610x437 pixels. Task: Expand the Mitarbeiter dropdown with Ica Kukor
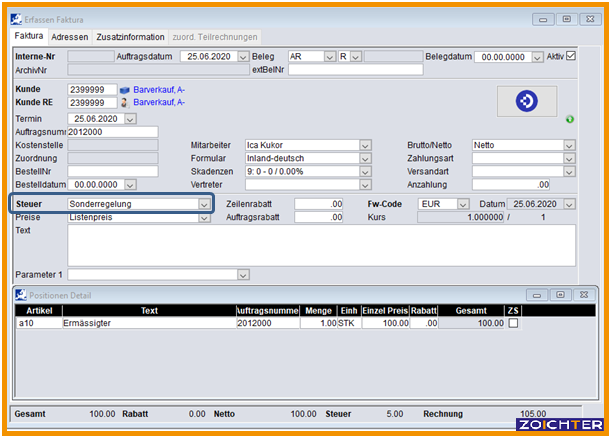point(365,145)
